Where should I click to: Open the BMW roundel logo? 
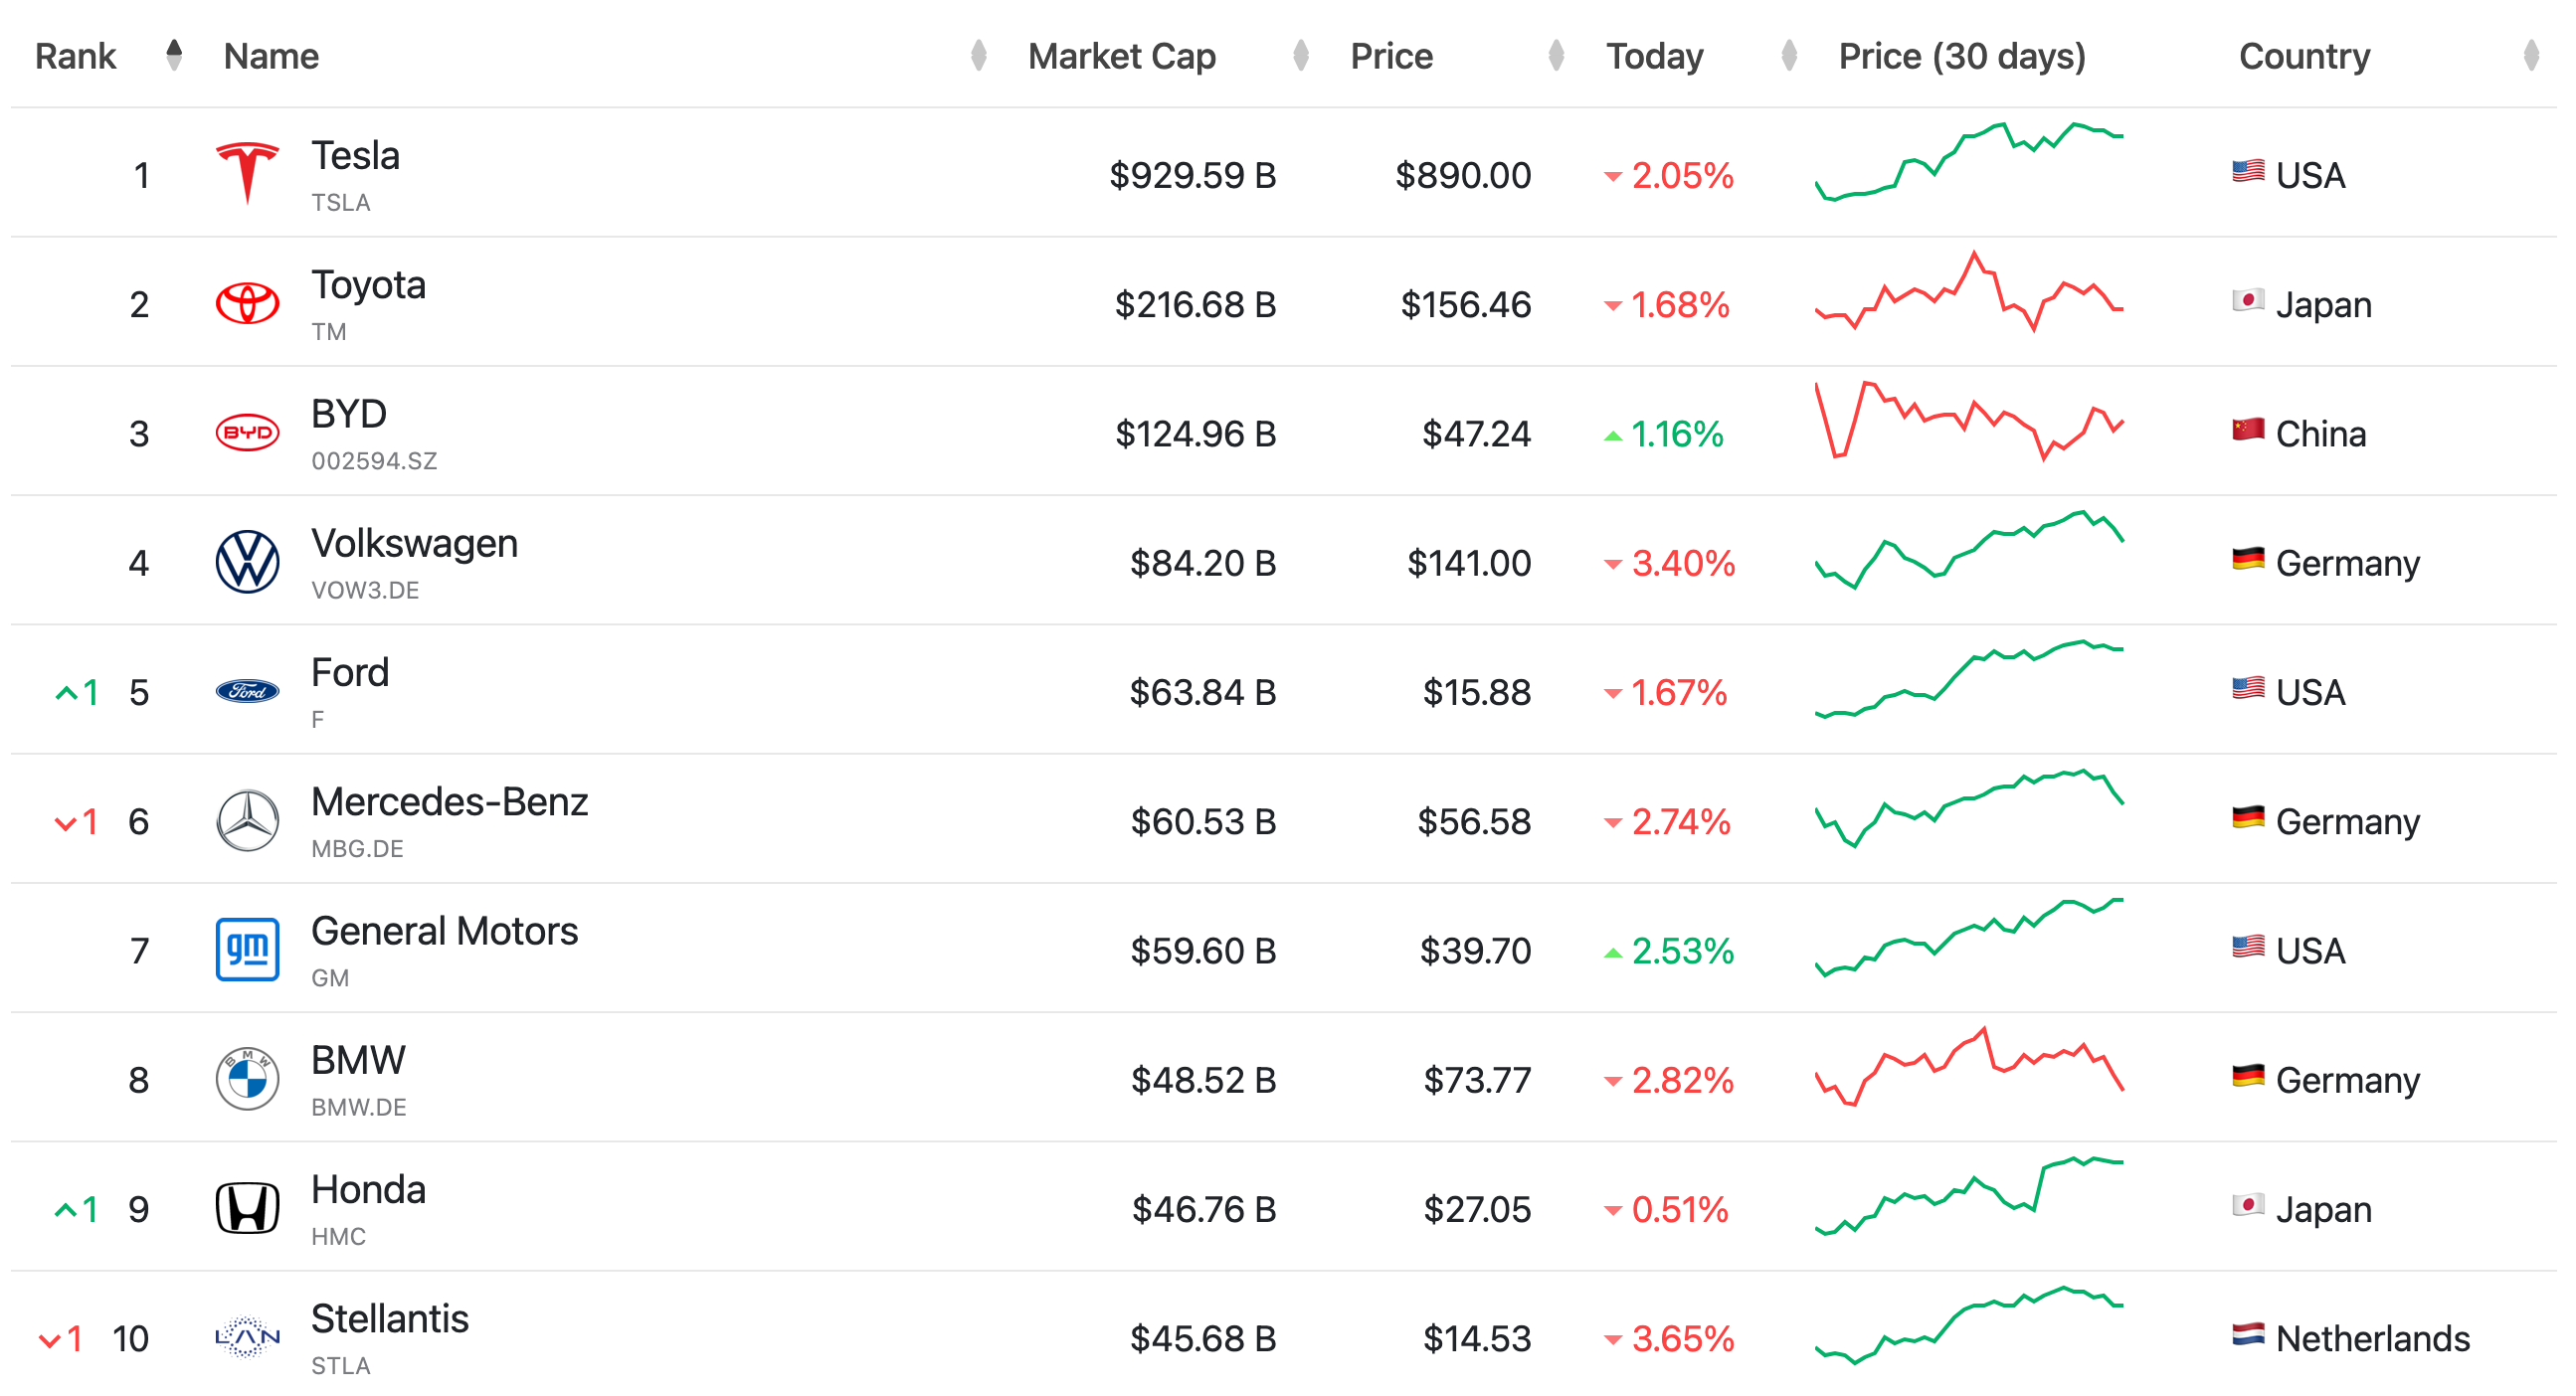coord(247,1078)
